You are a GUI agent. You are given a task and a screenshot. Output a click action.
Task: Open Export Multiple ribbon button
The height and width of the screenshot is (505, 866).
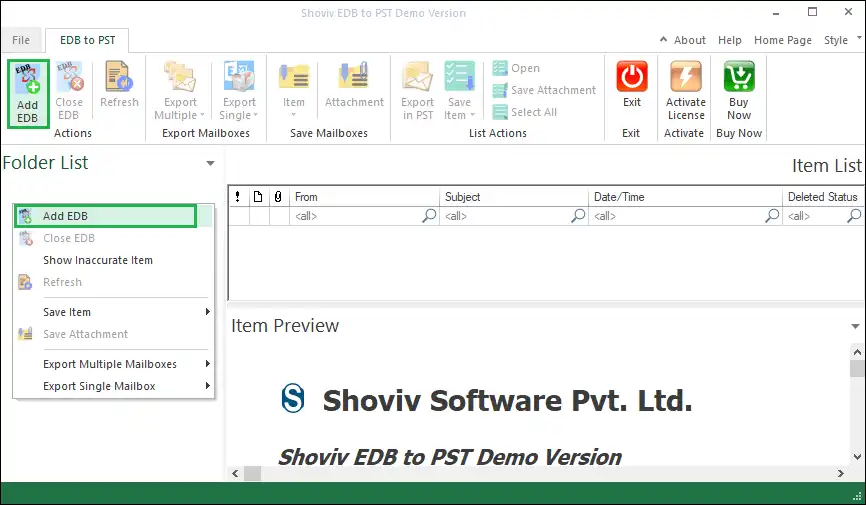[180, 91]
